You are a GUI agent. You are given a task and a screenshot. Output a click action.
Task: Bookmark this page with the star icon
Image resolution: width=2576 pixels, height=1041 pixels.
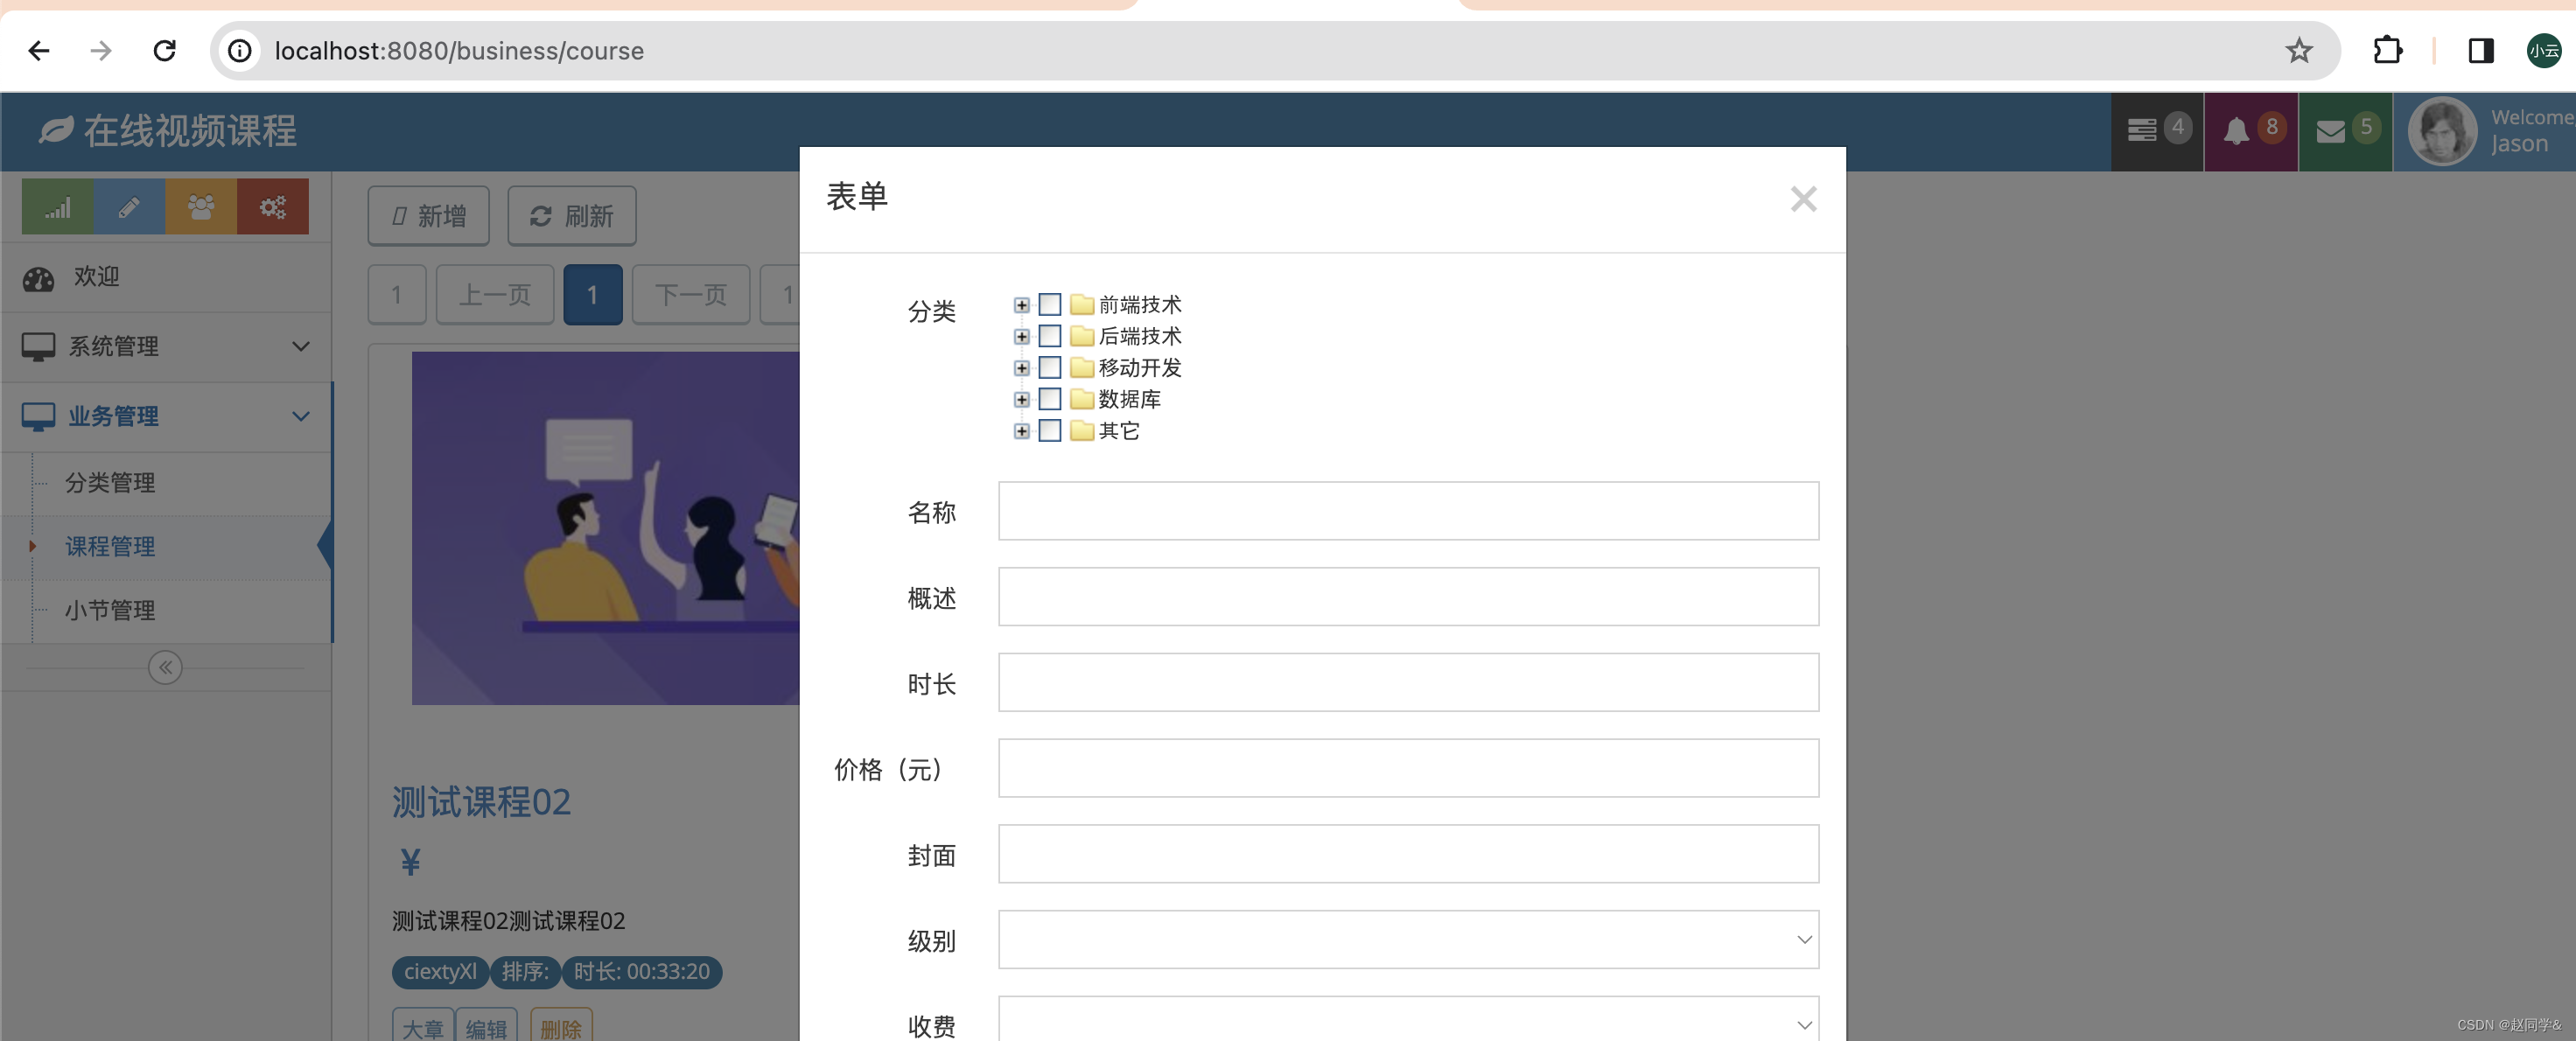[2298, 50]
